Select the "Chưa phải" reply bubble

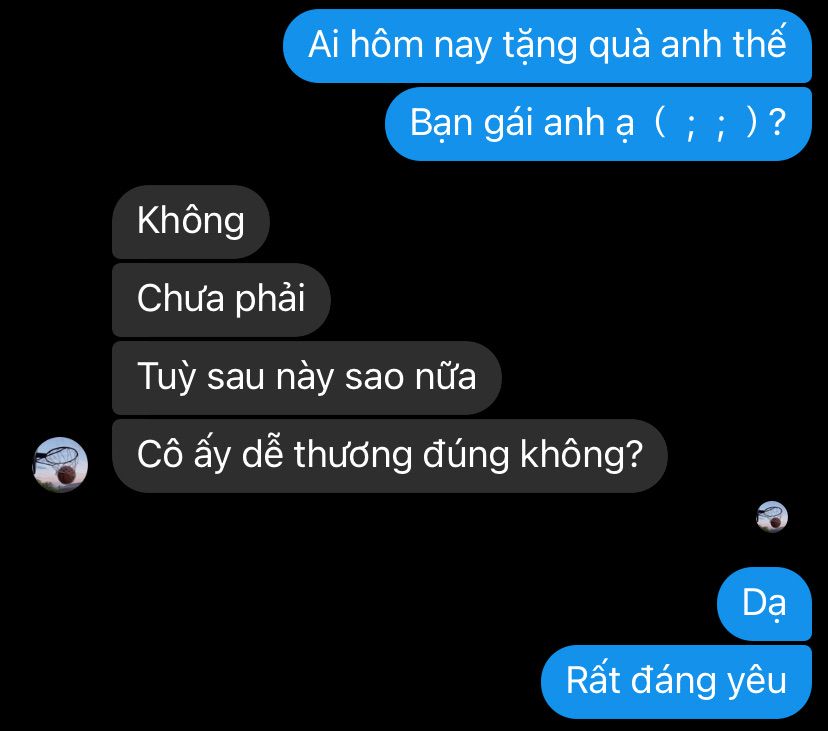[x=221, y=299]
